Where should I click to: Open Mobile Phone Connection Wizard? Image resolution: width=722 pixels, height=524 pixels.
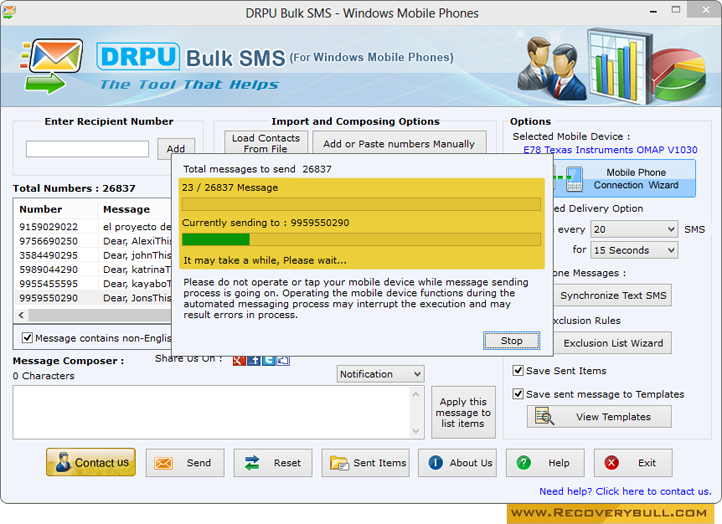[624, 179]
